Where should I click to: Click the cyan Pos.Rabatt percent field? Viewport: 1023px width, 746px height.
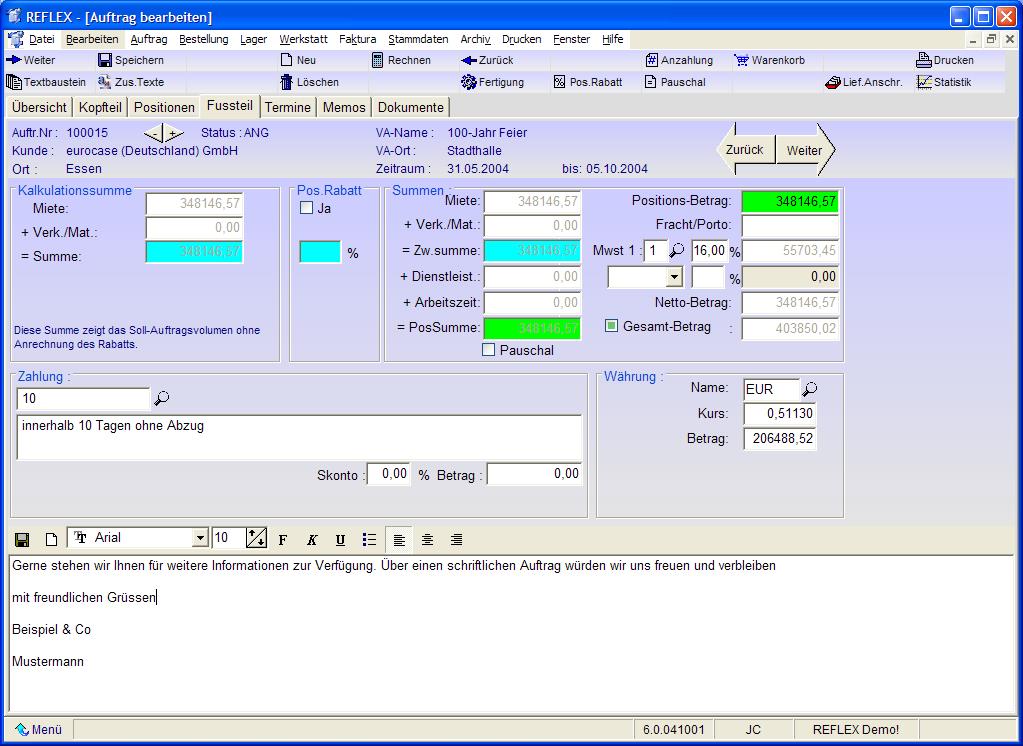coord(320,252)
